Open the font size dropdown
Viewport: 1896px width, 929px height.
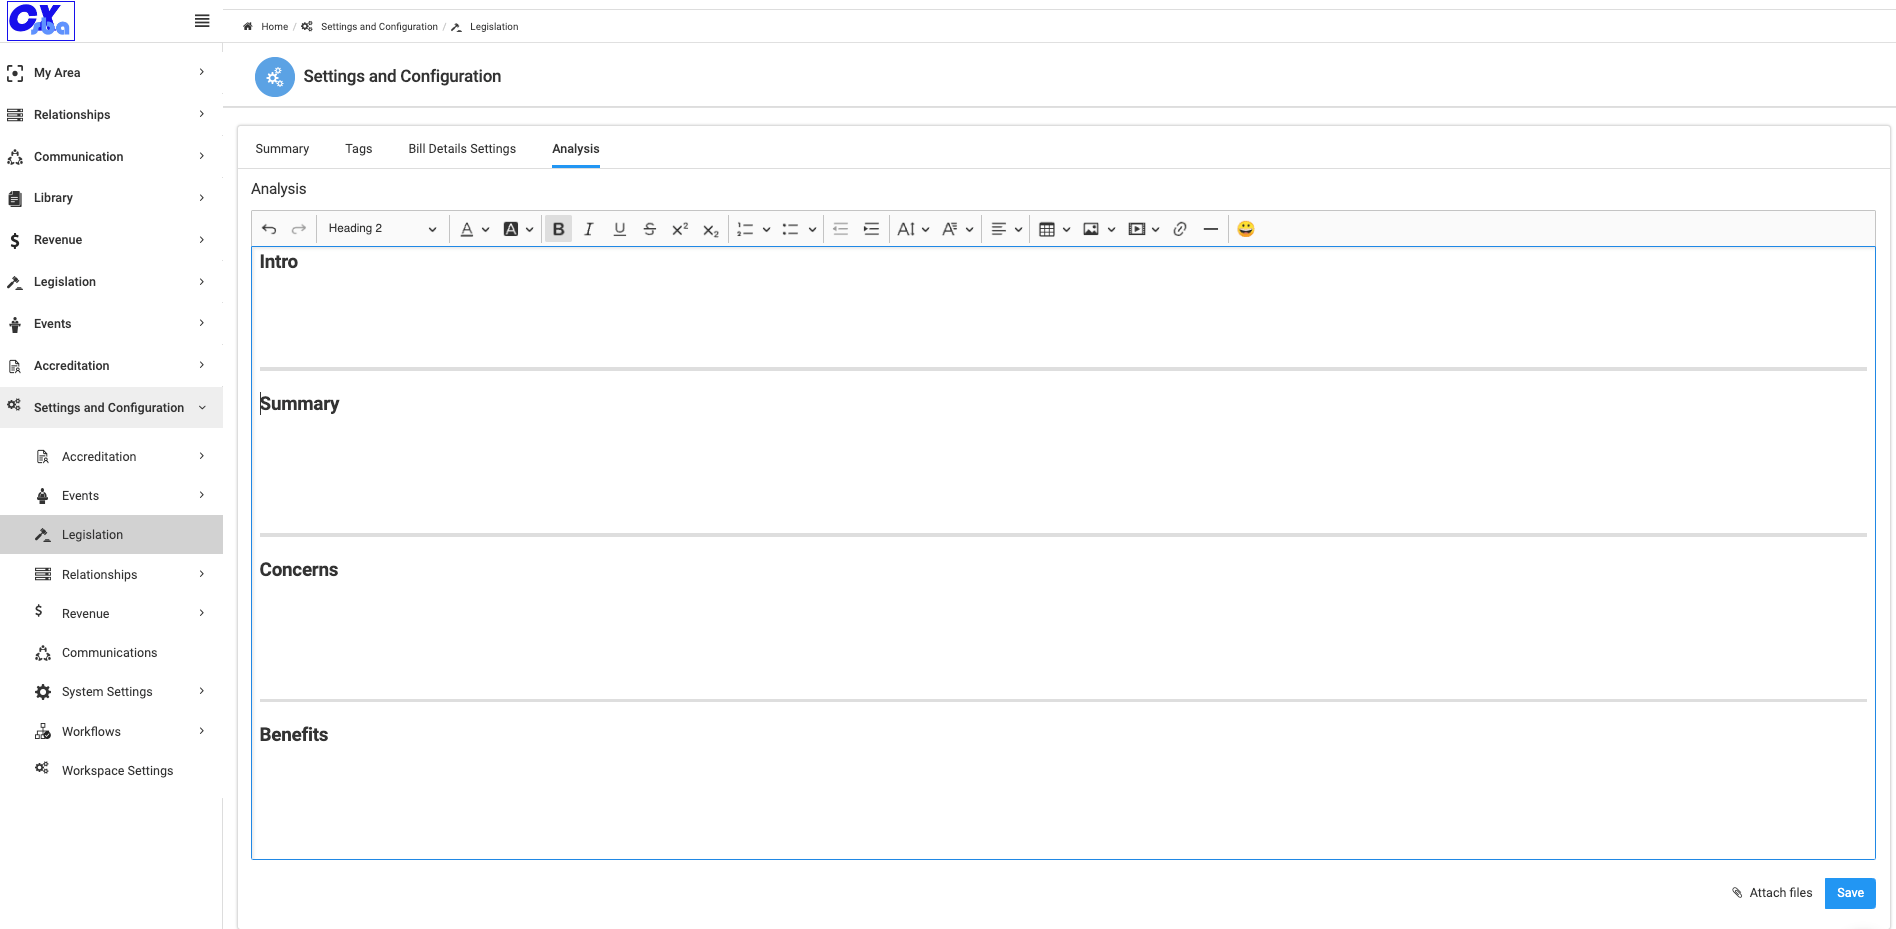tap(913, 229)
